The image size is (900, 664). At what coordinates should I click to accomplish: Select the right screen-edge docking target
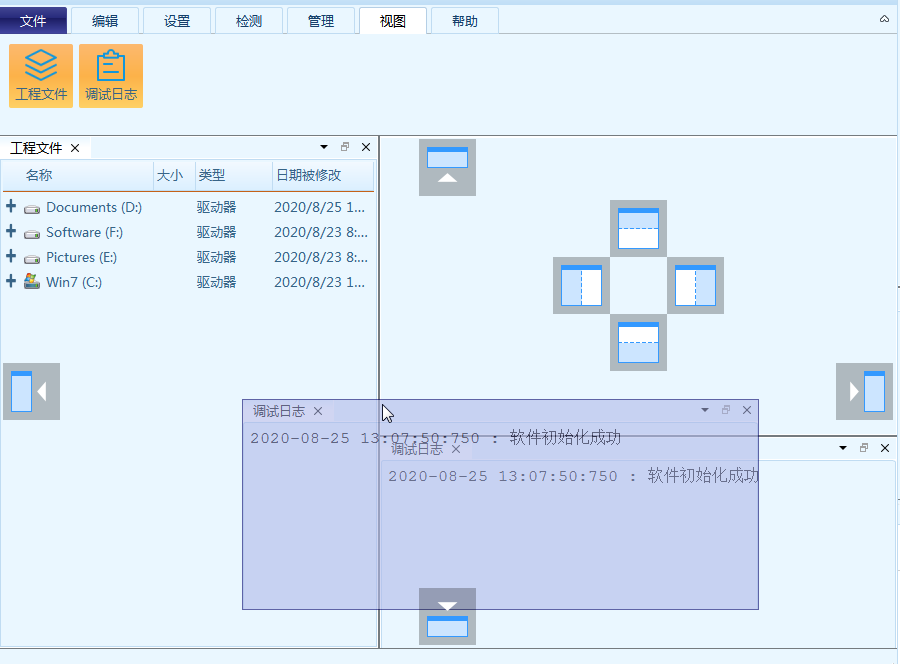[x=864, y=391]
